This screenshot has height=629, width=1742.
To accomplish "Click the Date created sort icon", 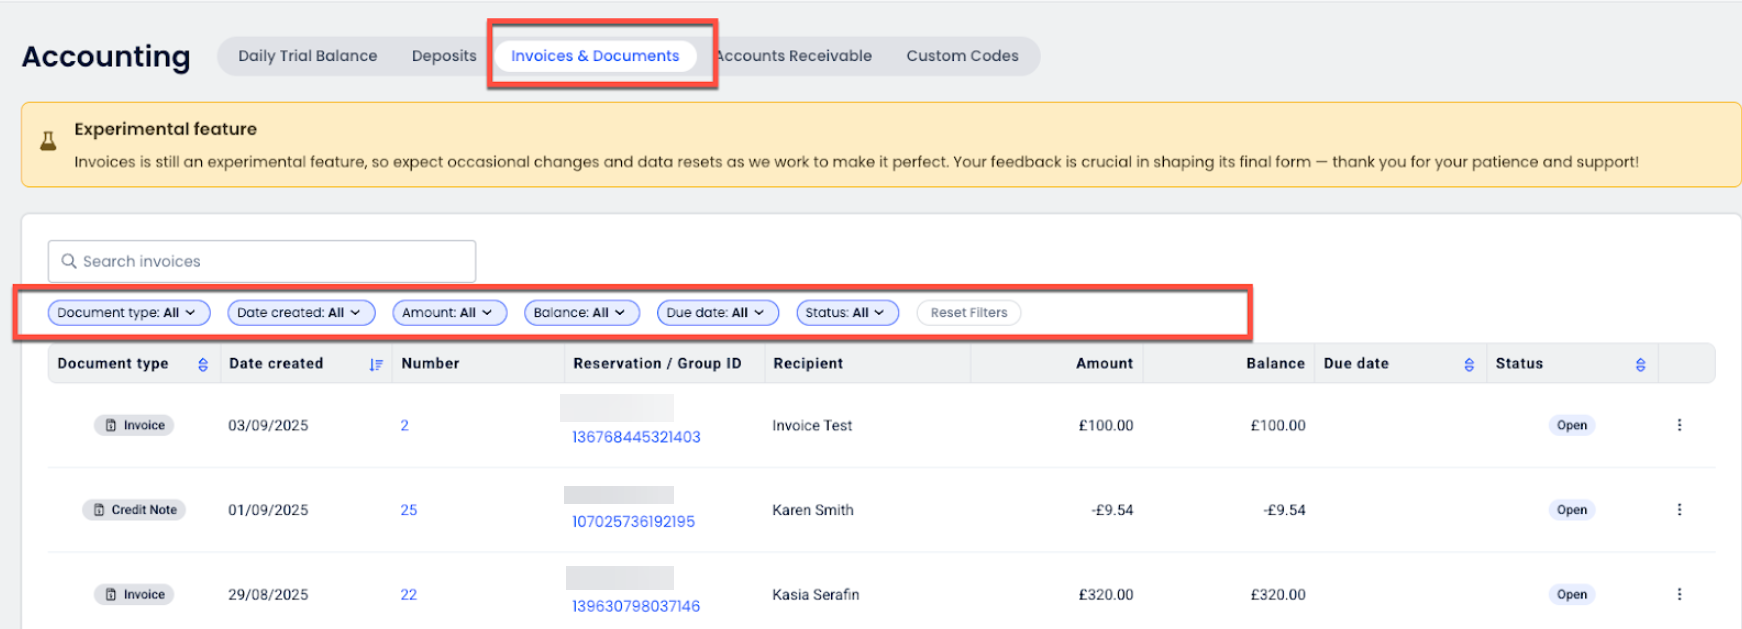I will [376, 365].
